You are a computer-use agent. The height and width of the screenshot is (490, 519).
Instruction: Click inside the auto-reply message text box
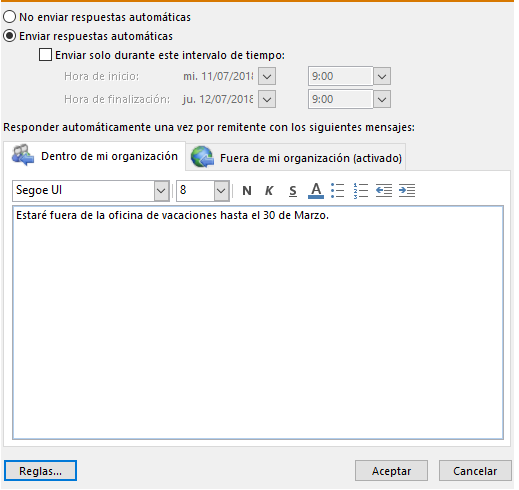(x=258, y=323)
